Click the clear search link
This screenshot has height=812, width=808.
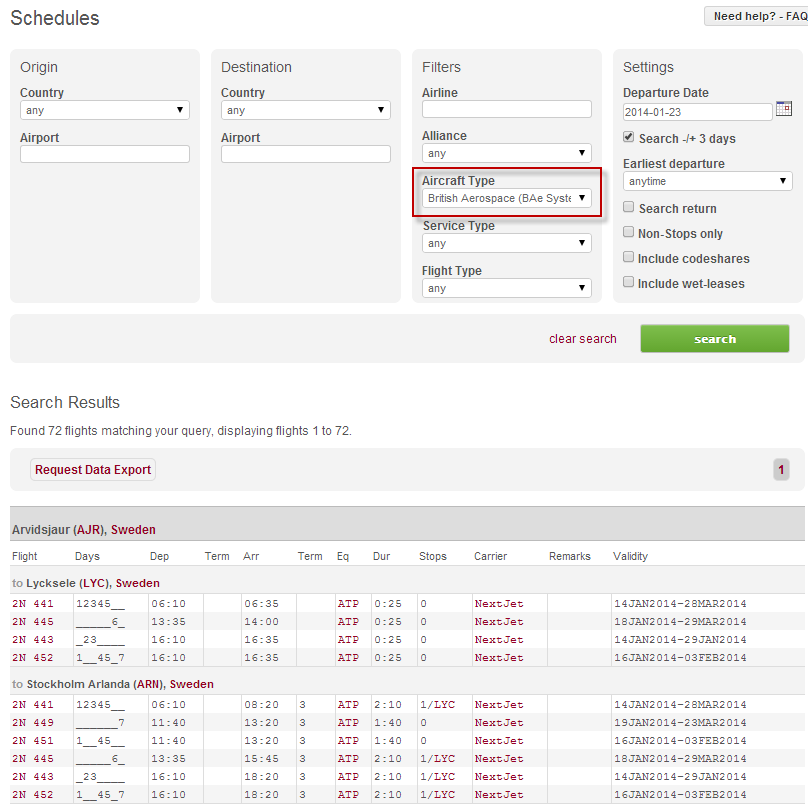click(583, 339)
